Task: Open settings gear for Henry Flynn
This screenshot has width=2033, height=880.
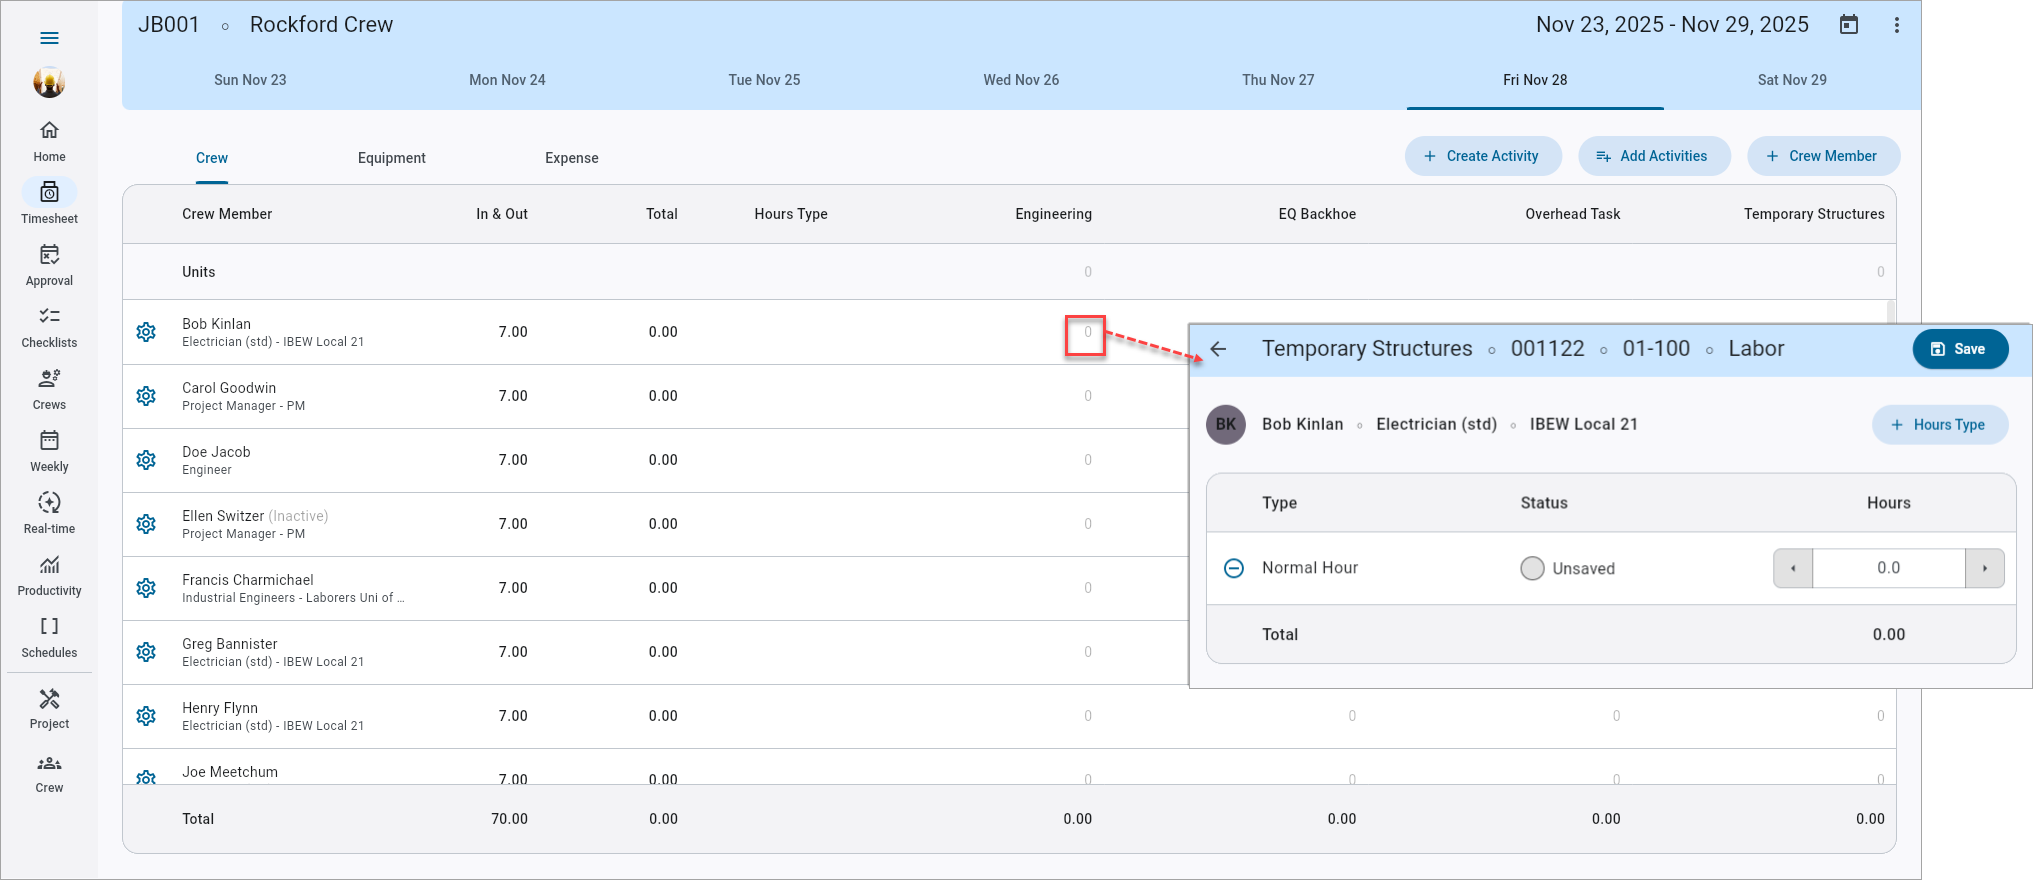Action: [146, 716]
